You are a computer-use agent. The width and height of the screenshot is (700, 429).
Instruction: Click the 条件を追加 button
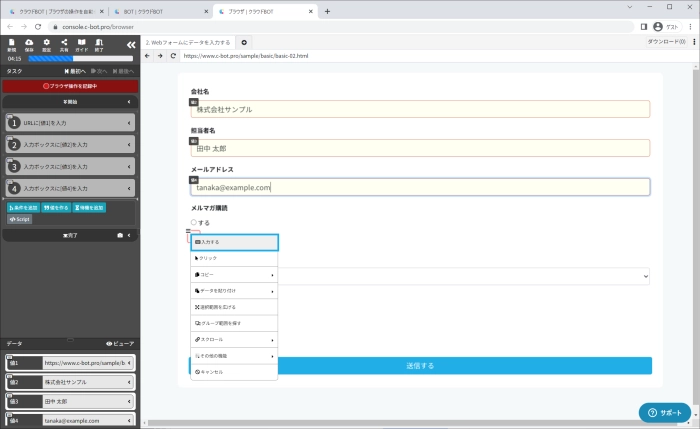point(25,207)
